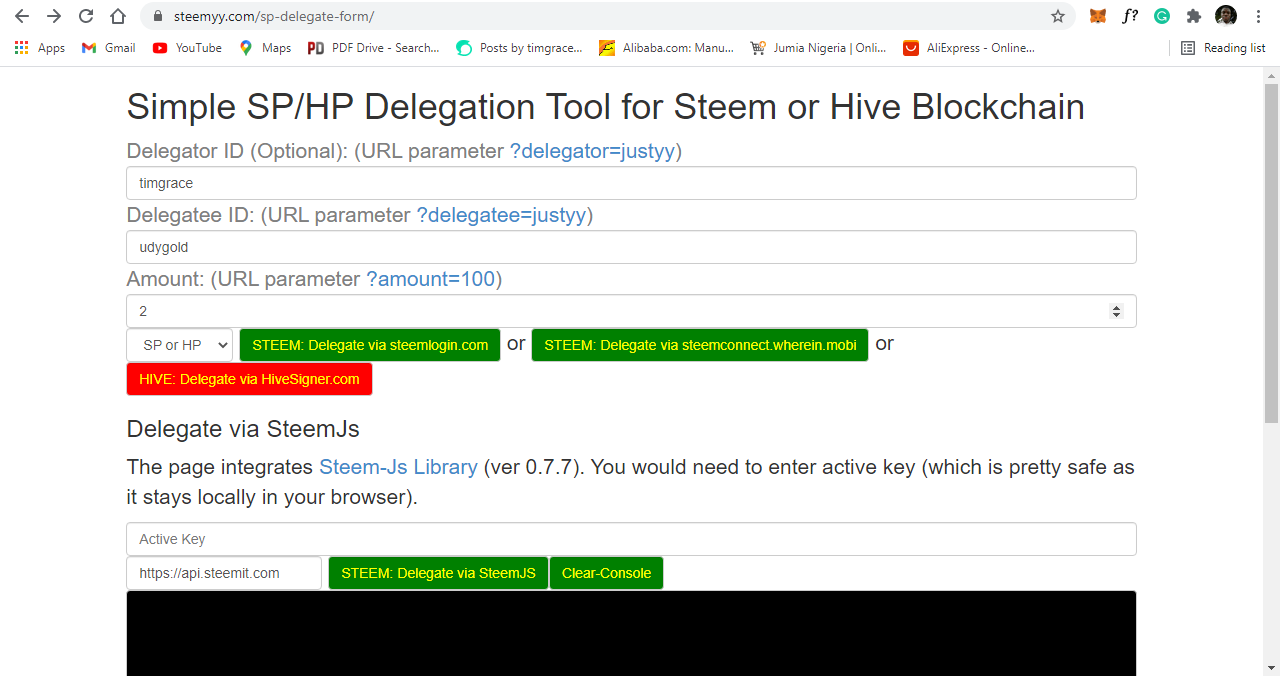Click the Active Key field
The width and height of the screenshot is (1280, 676).
pos(631,539)
